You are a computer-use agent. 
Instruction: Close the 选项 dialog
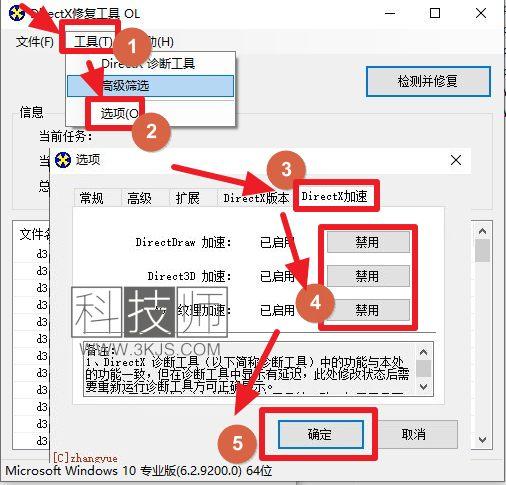456,160
